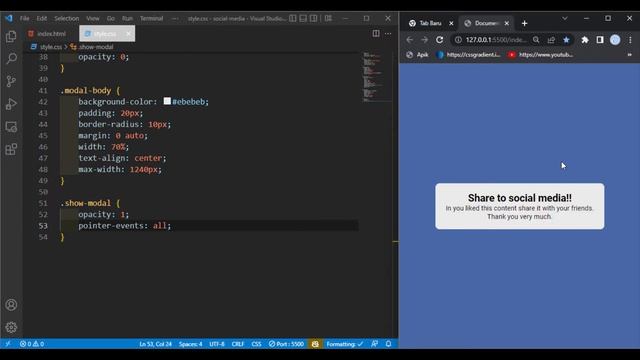Change line ending via CRLF item
This screenshot has height=360, width=640.
click(238, 344)
